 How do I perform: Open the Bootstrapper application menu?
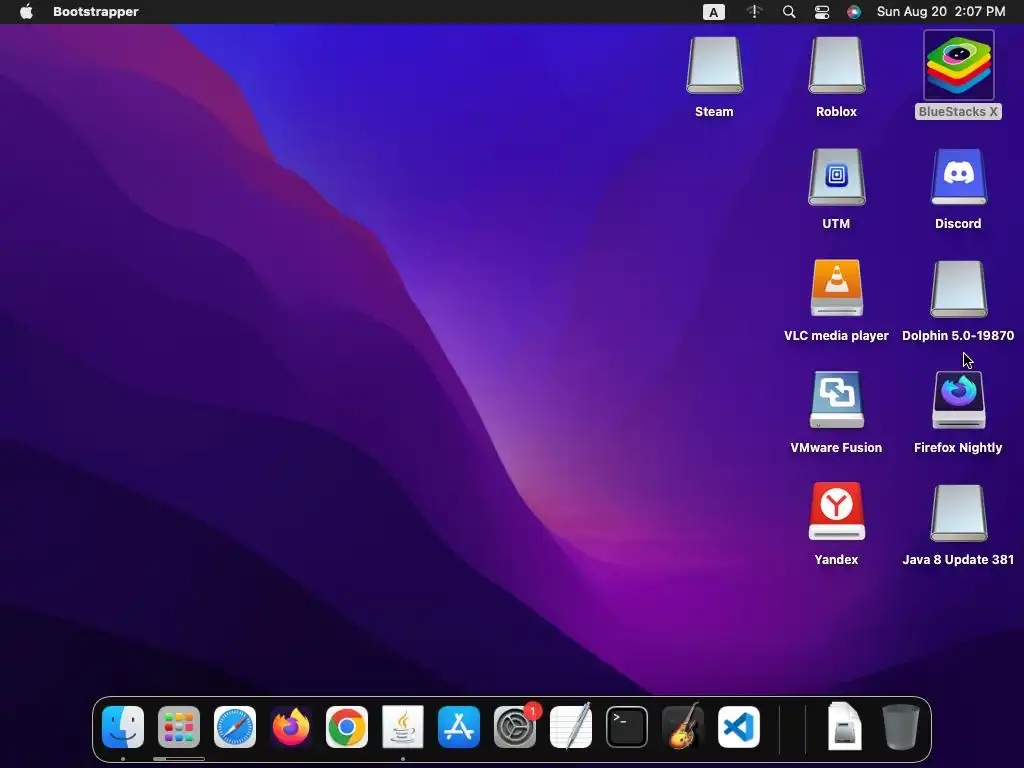click(96, 12)
